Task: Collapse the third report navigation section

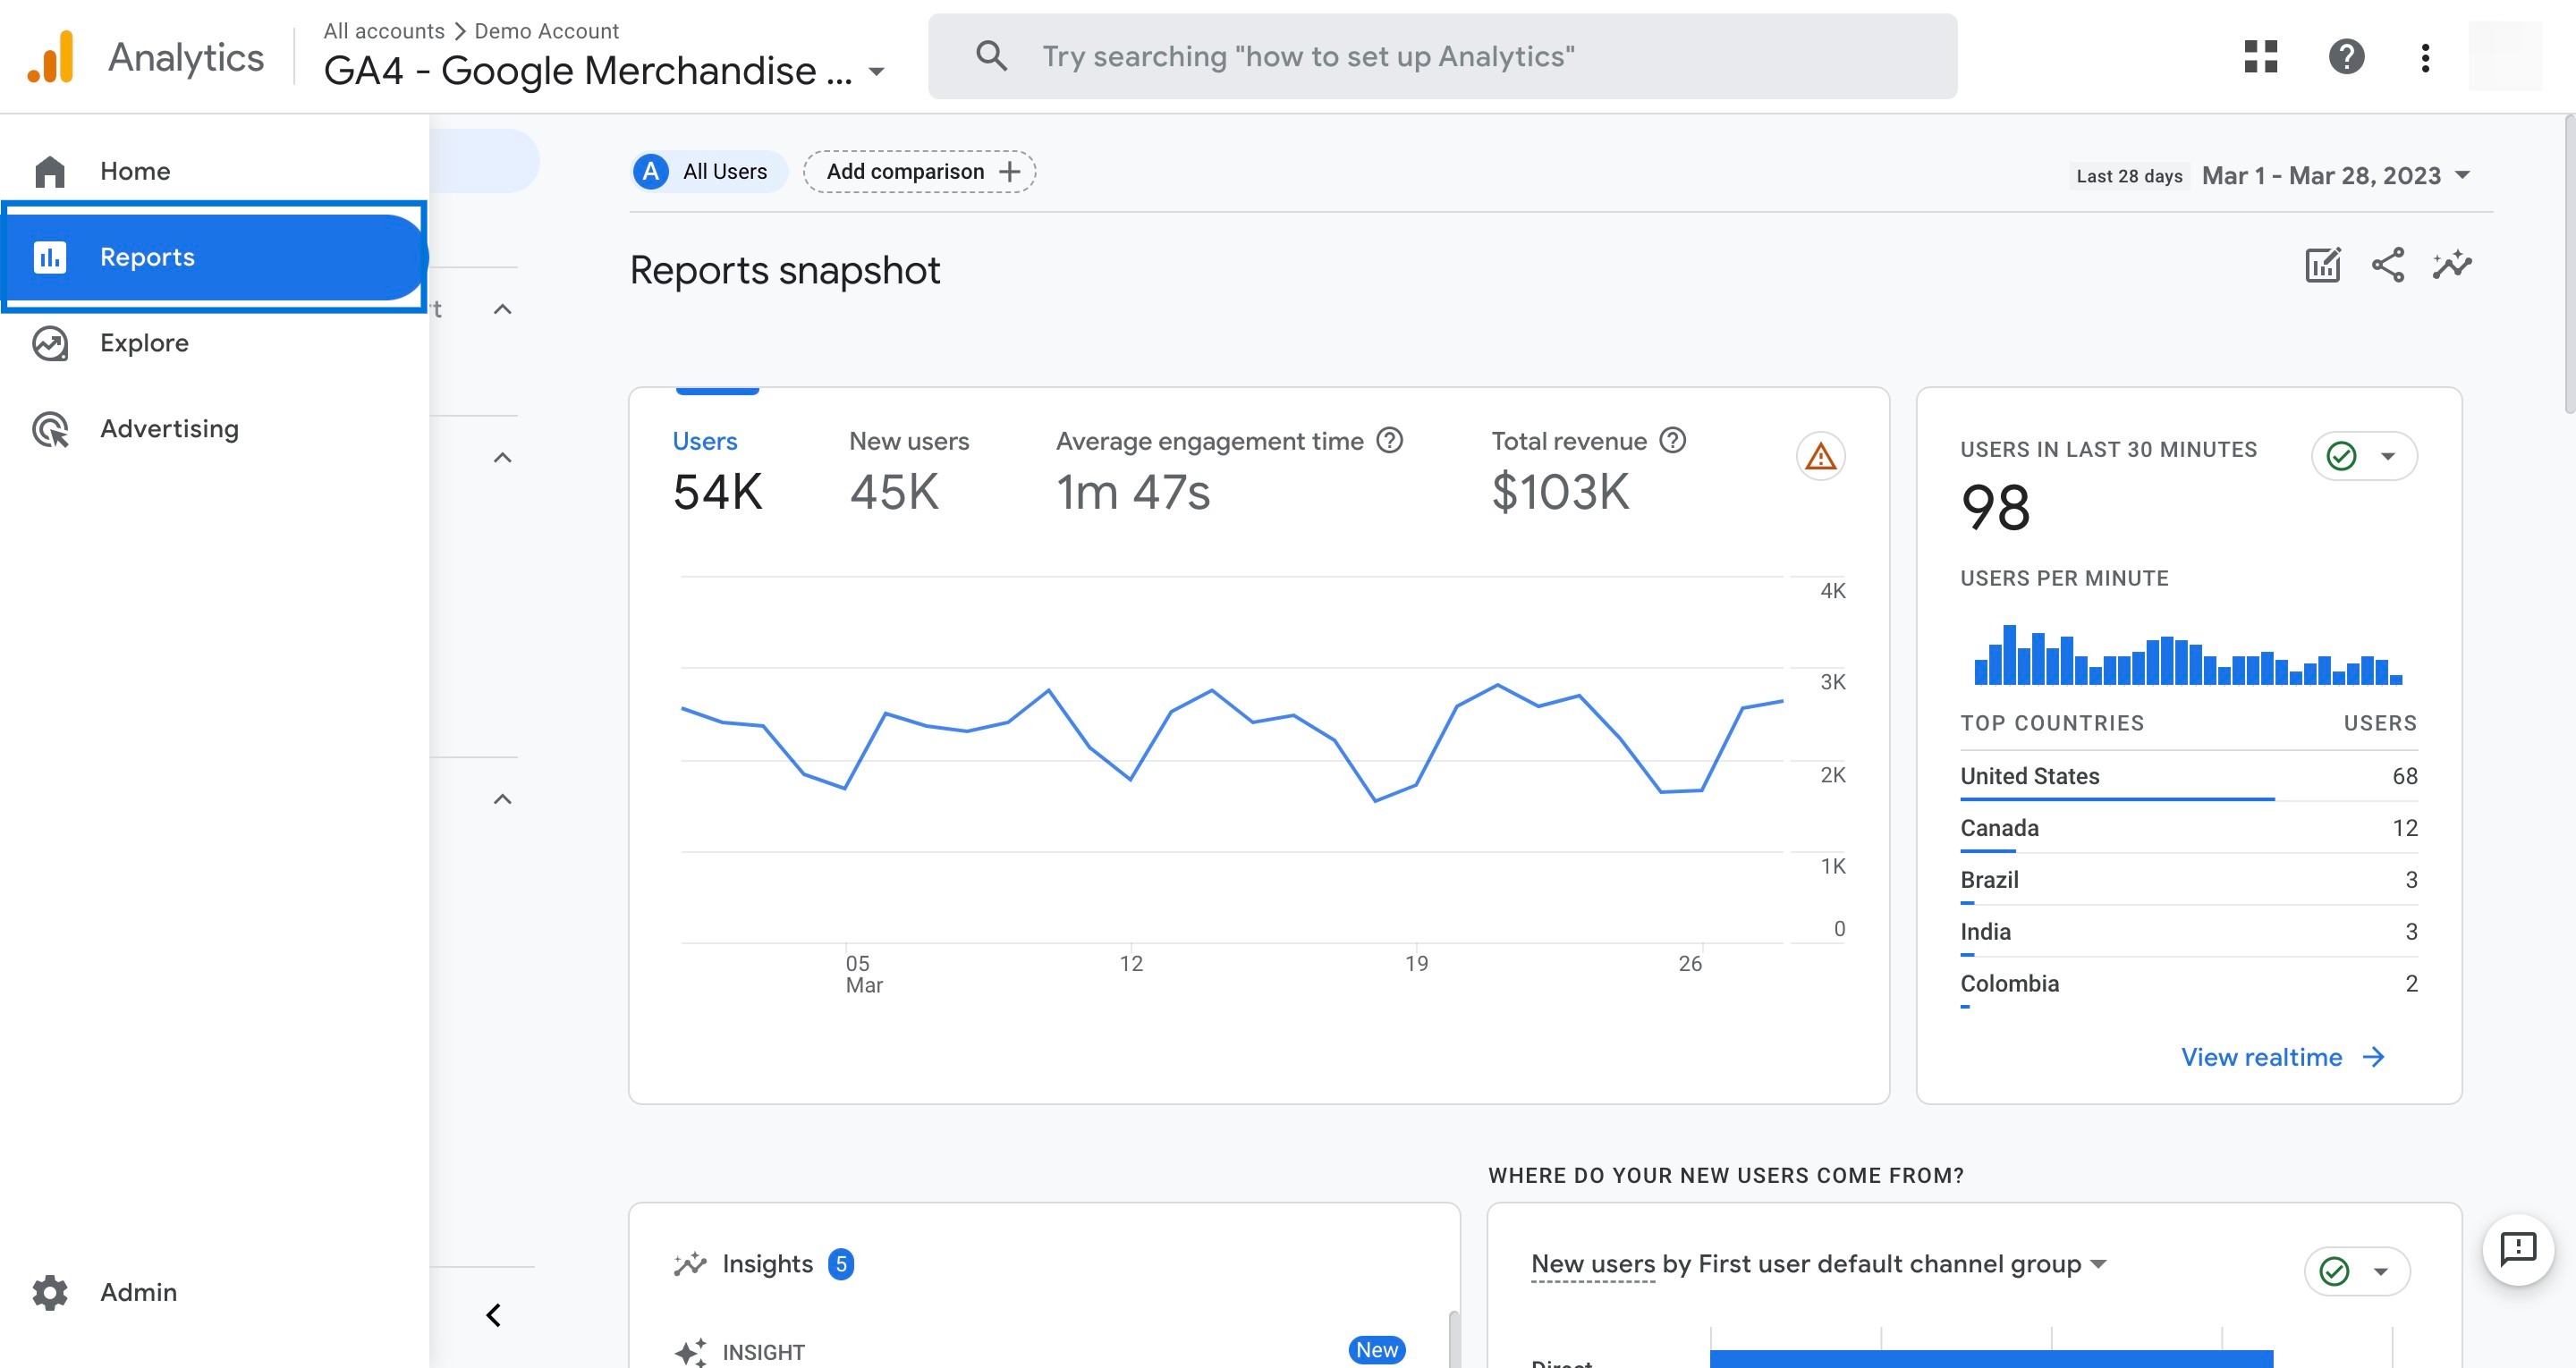Action: pyautogui.click(x=503, y=799)
